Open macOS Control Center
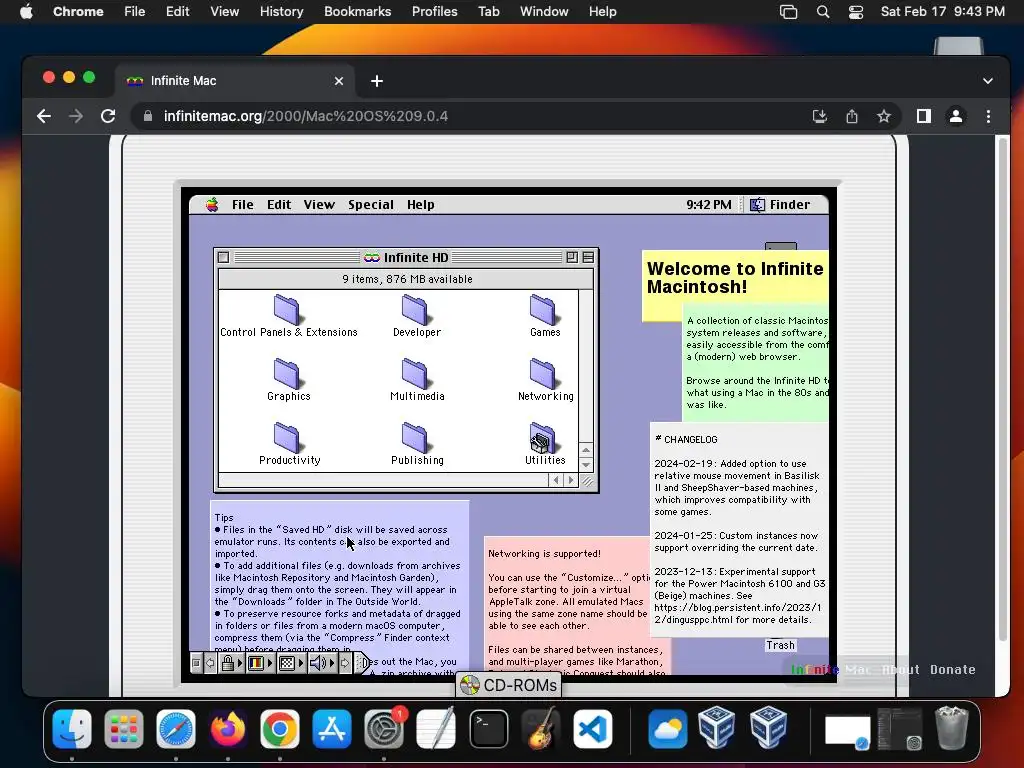 pyautogui.click(x=856, y=12)
